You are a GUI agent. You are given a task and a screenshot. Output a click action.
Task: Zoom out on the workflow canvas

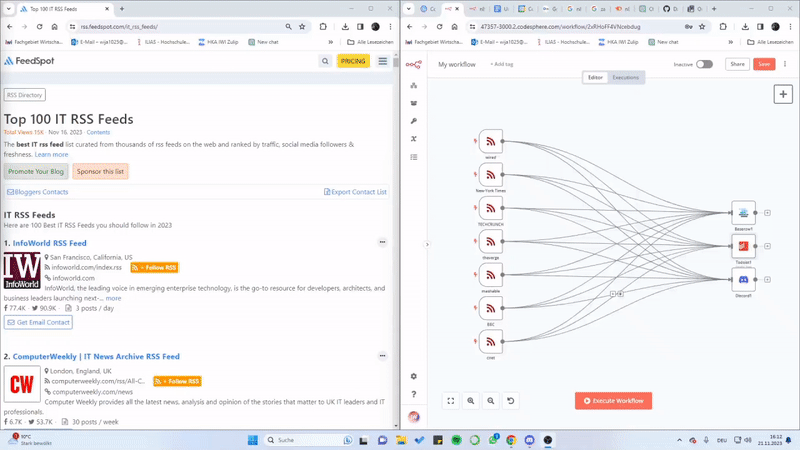pos(490,401)
